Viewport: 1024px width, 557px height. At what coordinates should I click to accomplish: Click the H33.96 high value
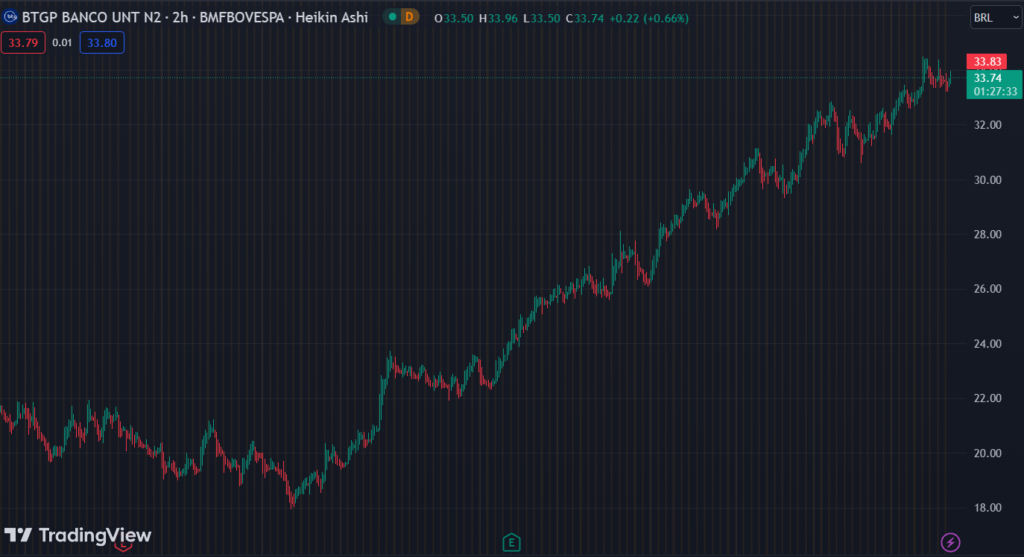(498, 18)
